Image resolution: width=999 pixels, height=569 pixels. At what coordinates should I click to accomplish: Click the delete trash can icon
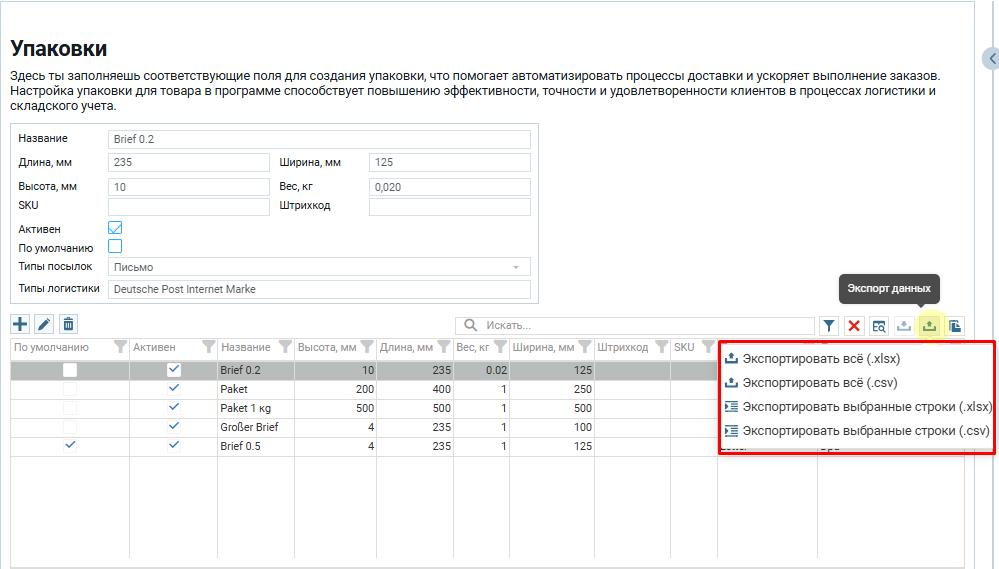click(68, 324)
